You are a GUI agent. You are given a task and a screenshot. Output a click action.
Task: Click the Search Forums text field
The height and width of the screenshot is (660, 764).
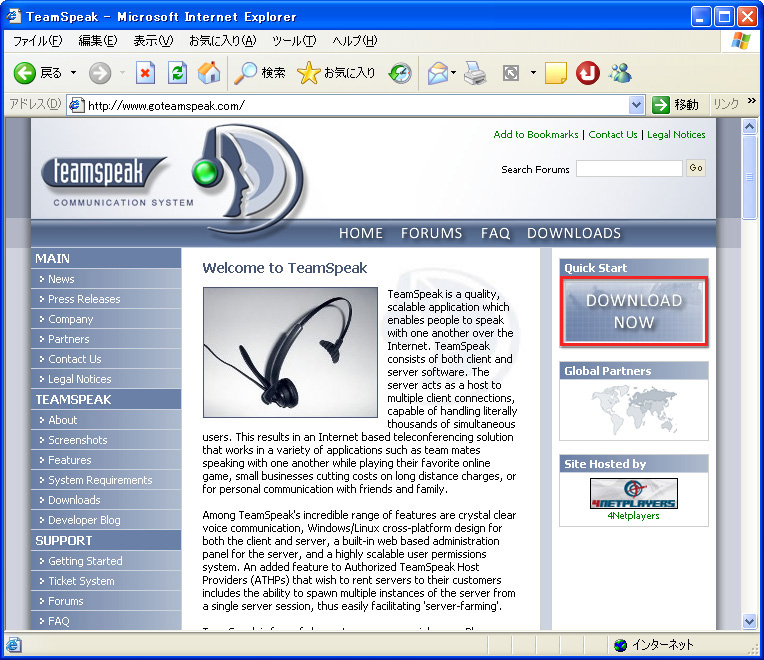click(629, 169)
